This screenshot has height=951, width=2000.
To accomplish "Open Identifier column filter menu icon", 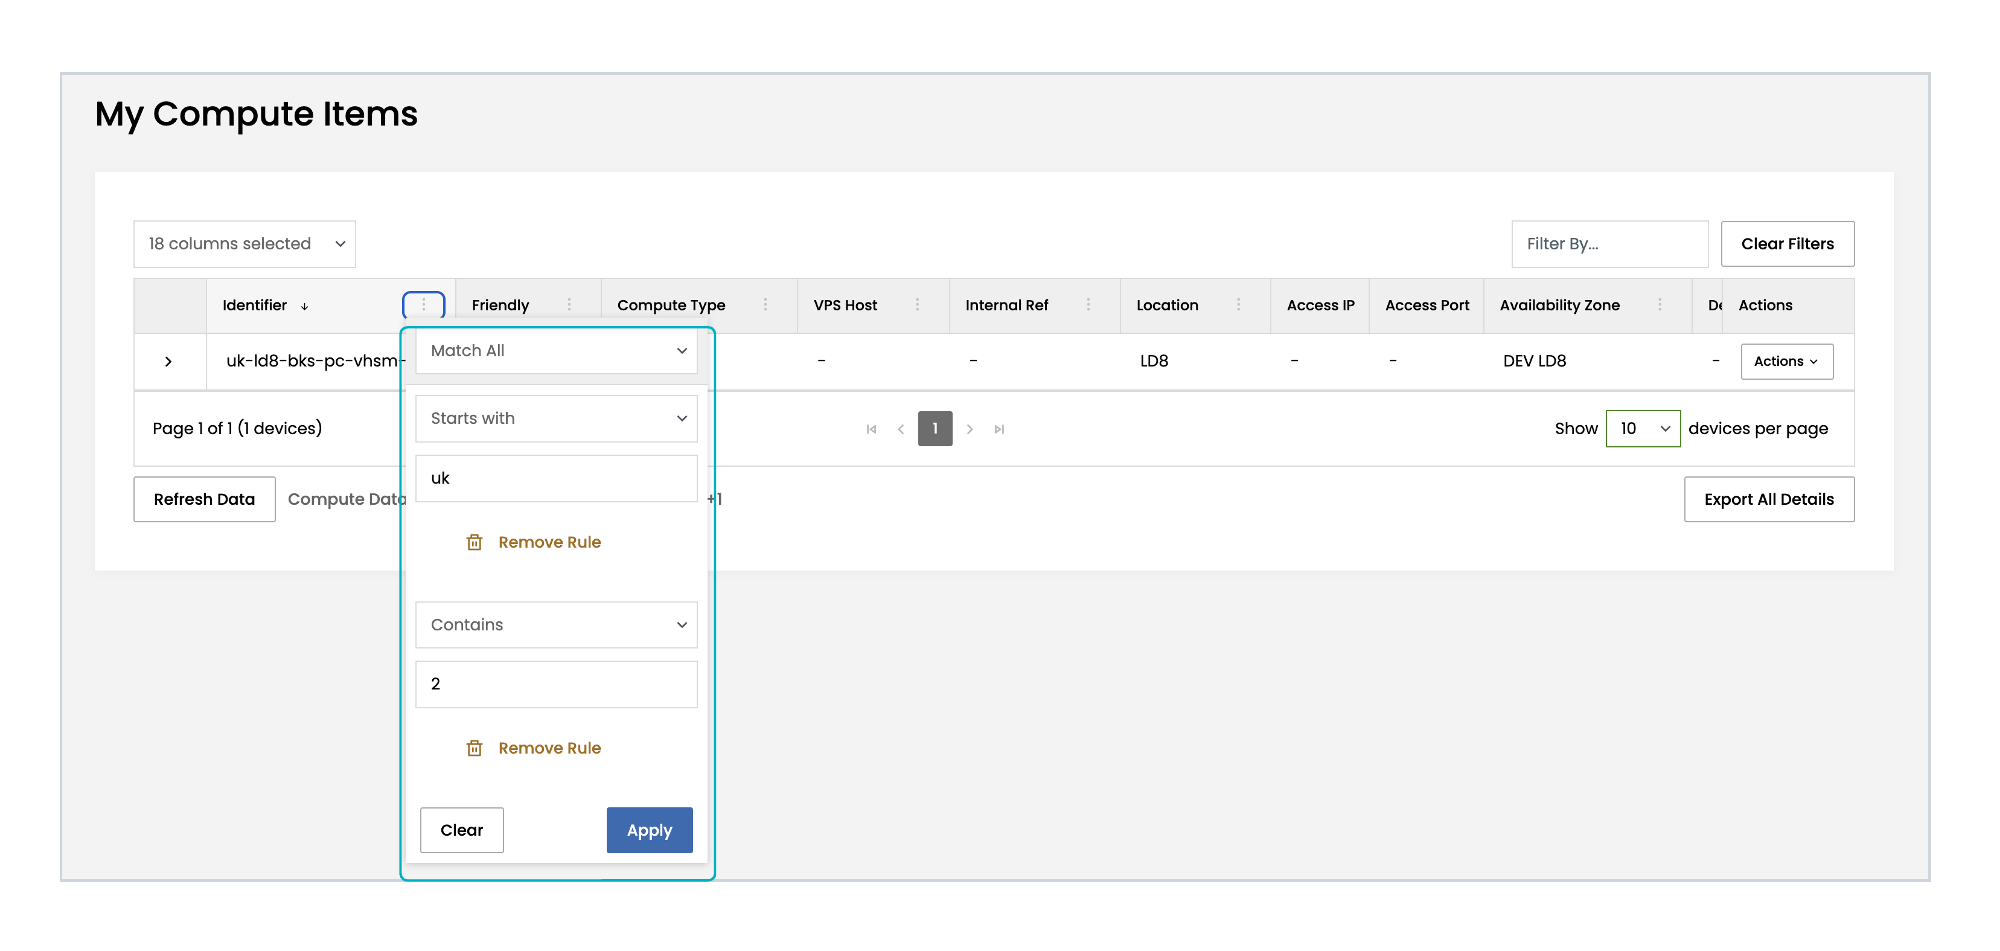I will point(424,305).
